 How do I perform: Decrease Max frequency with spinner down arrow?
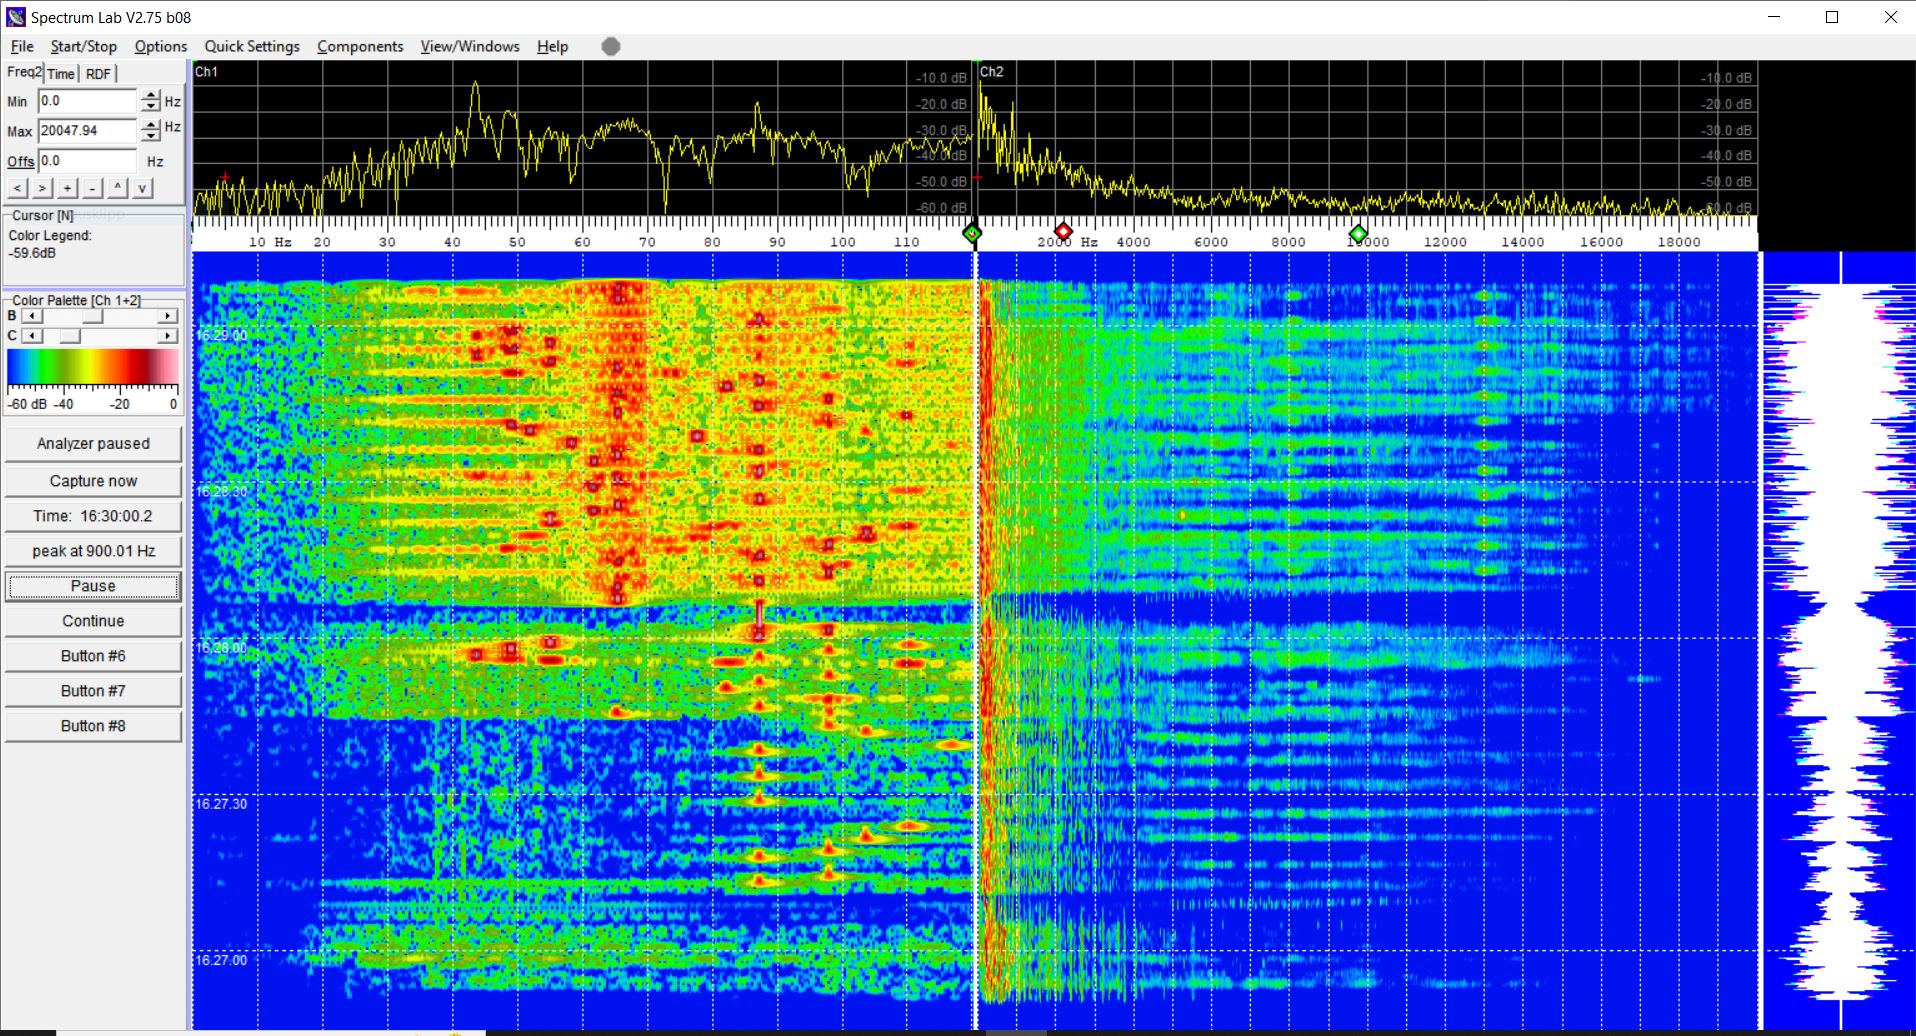pyautogui.click(x=150, y=135)
